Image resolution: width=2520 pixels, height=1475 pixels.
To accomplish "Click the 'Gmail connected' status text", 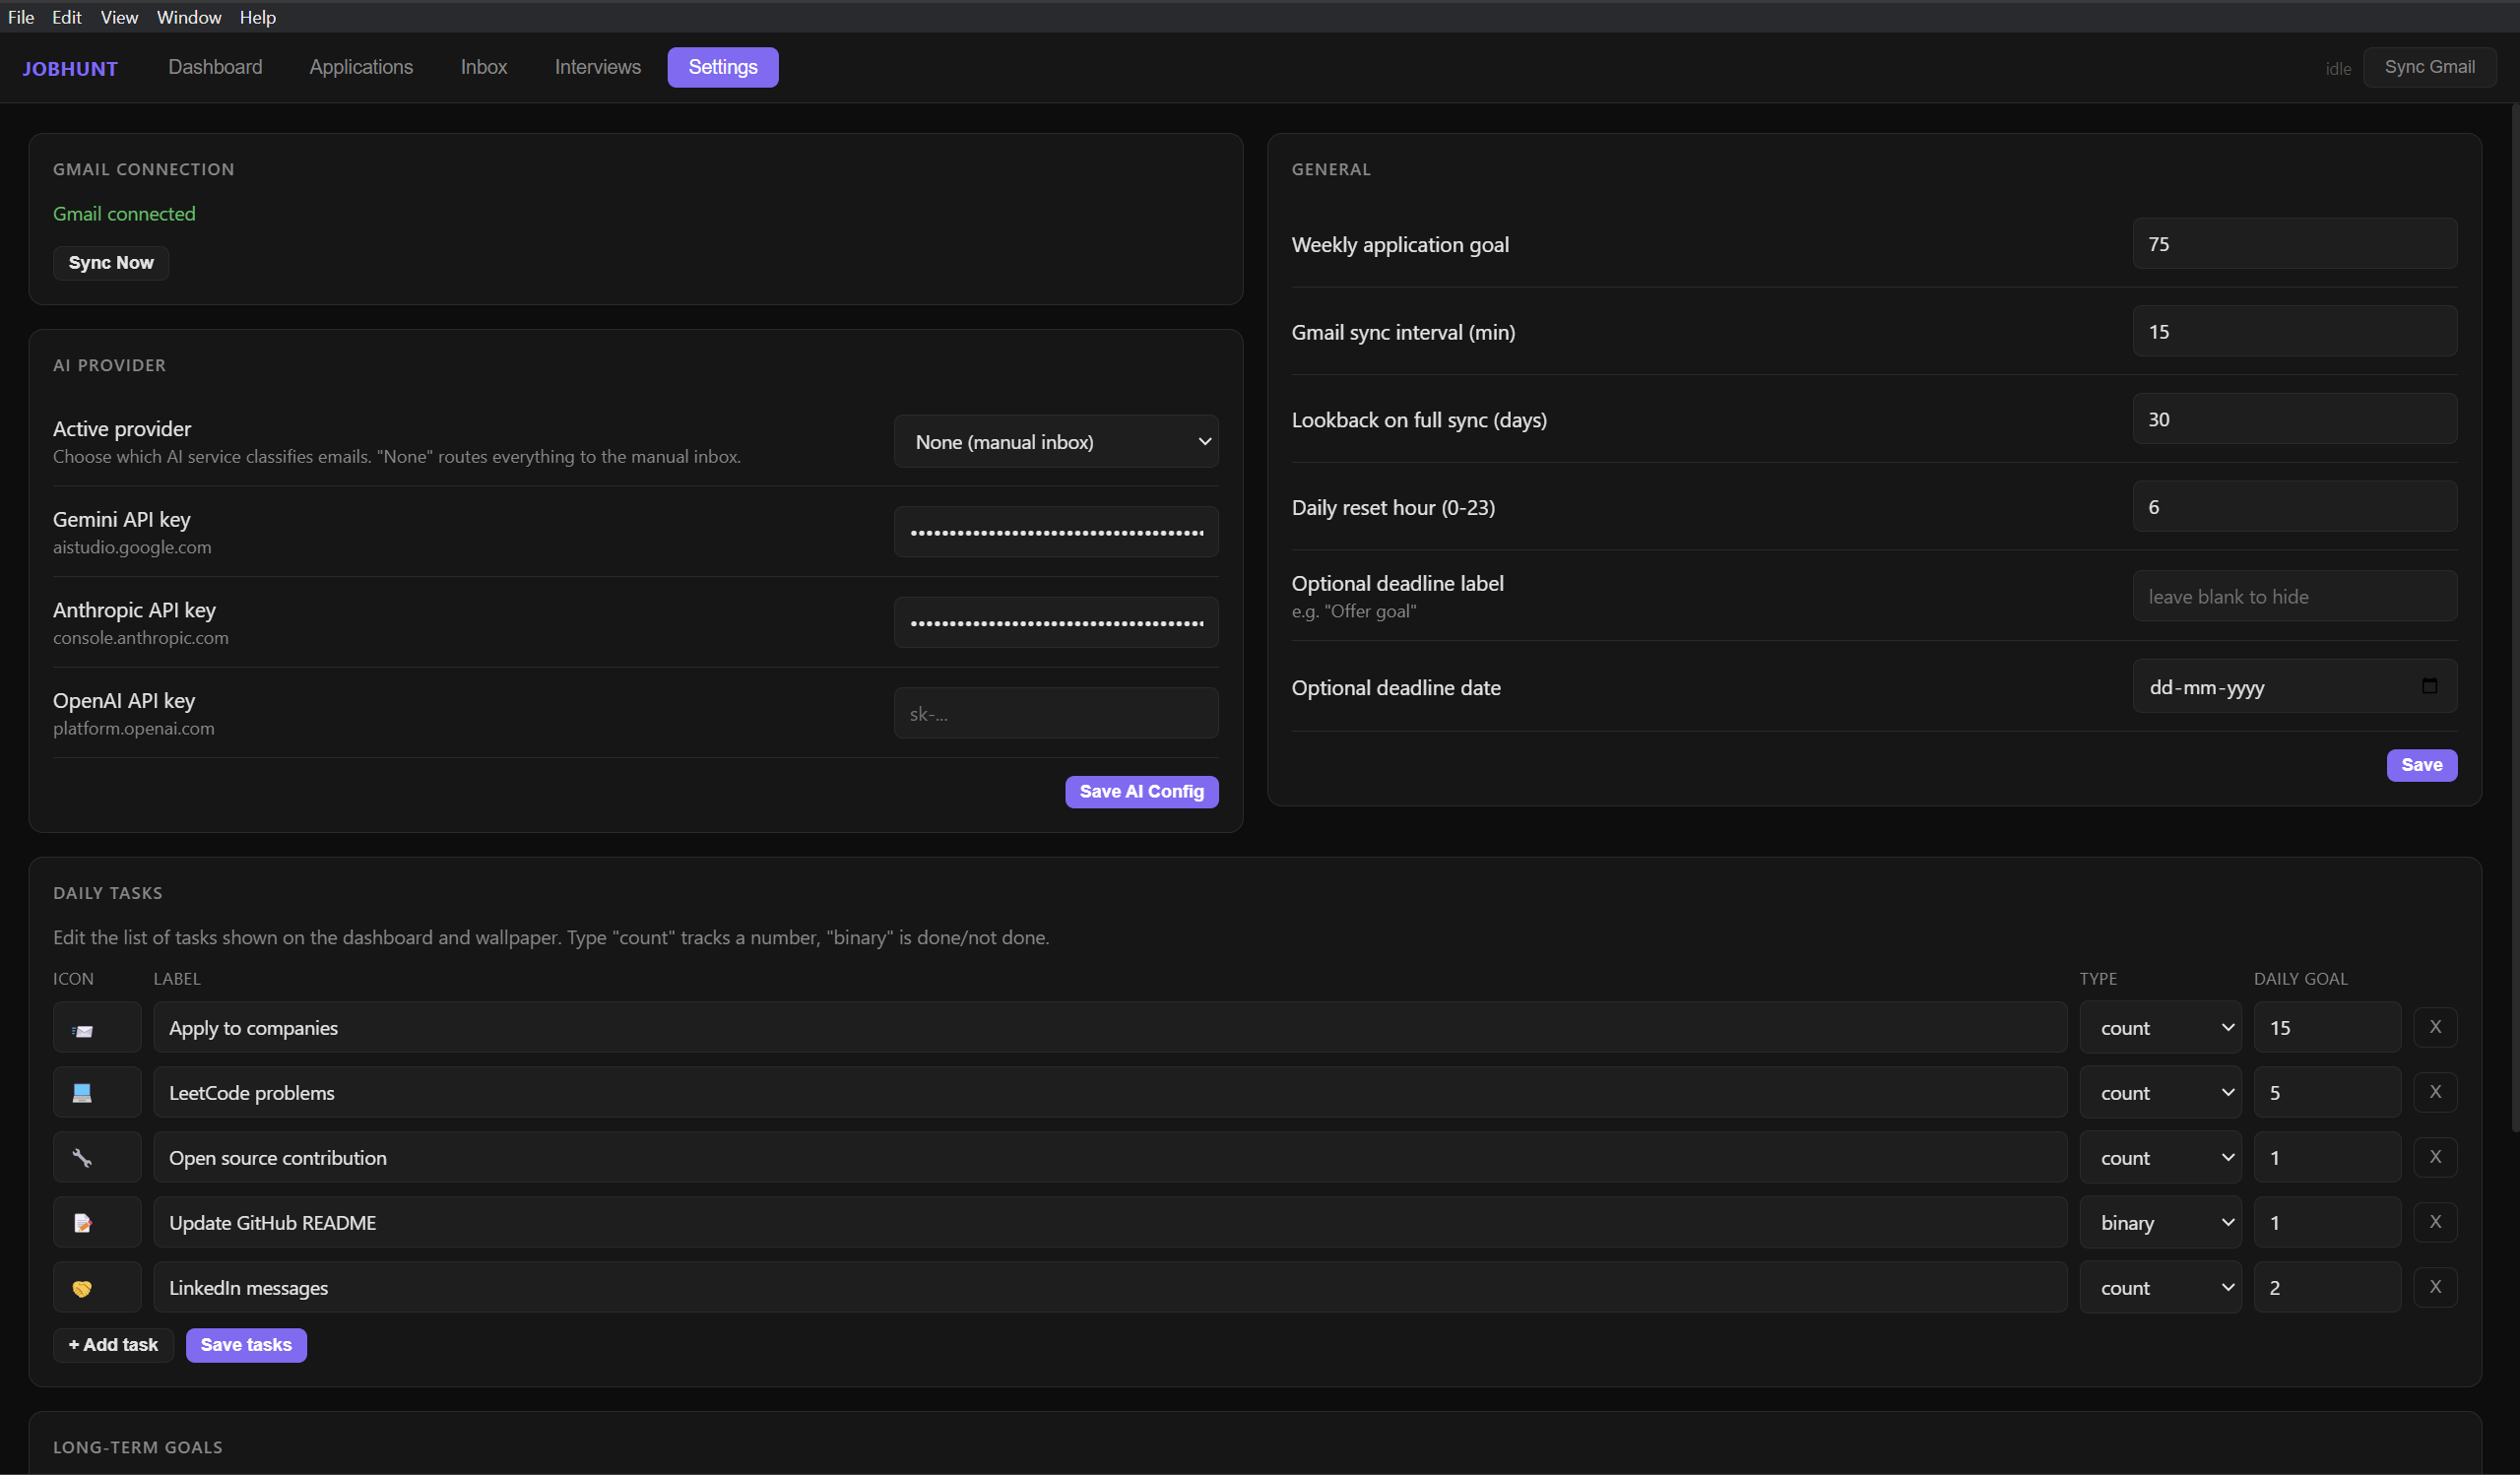I will [124, 214].
